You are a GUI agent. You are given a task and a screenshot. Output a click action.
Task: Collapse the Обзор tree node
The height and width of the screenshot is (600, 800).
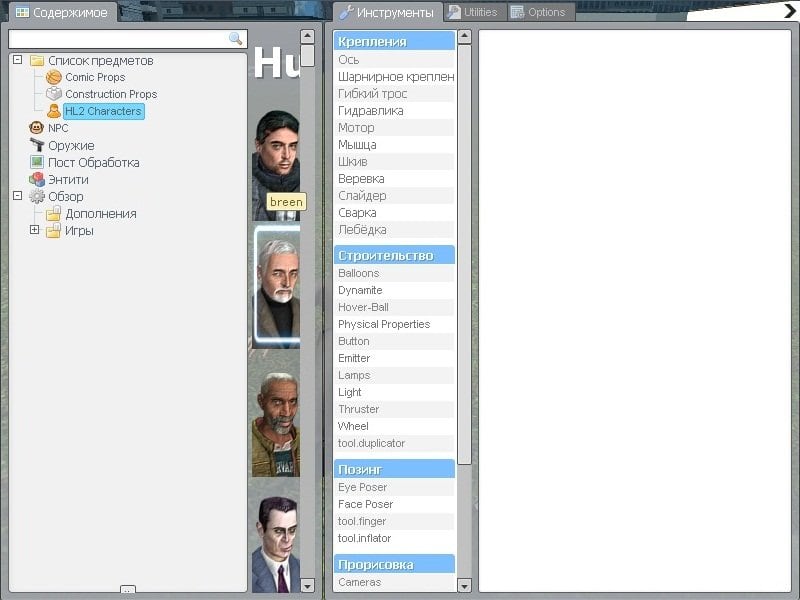[x=17, y=196]
